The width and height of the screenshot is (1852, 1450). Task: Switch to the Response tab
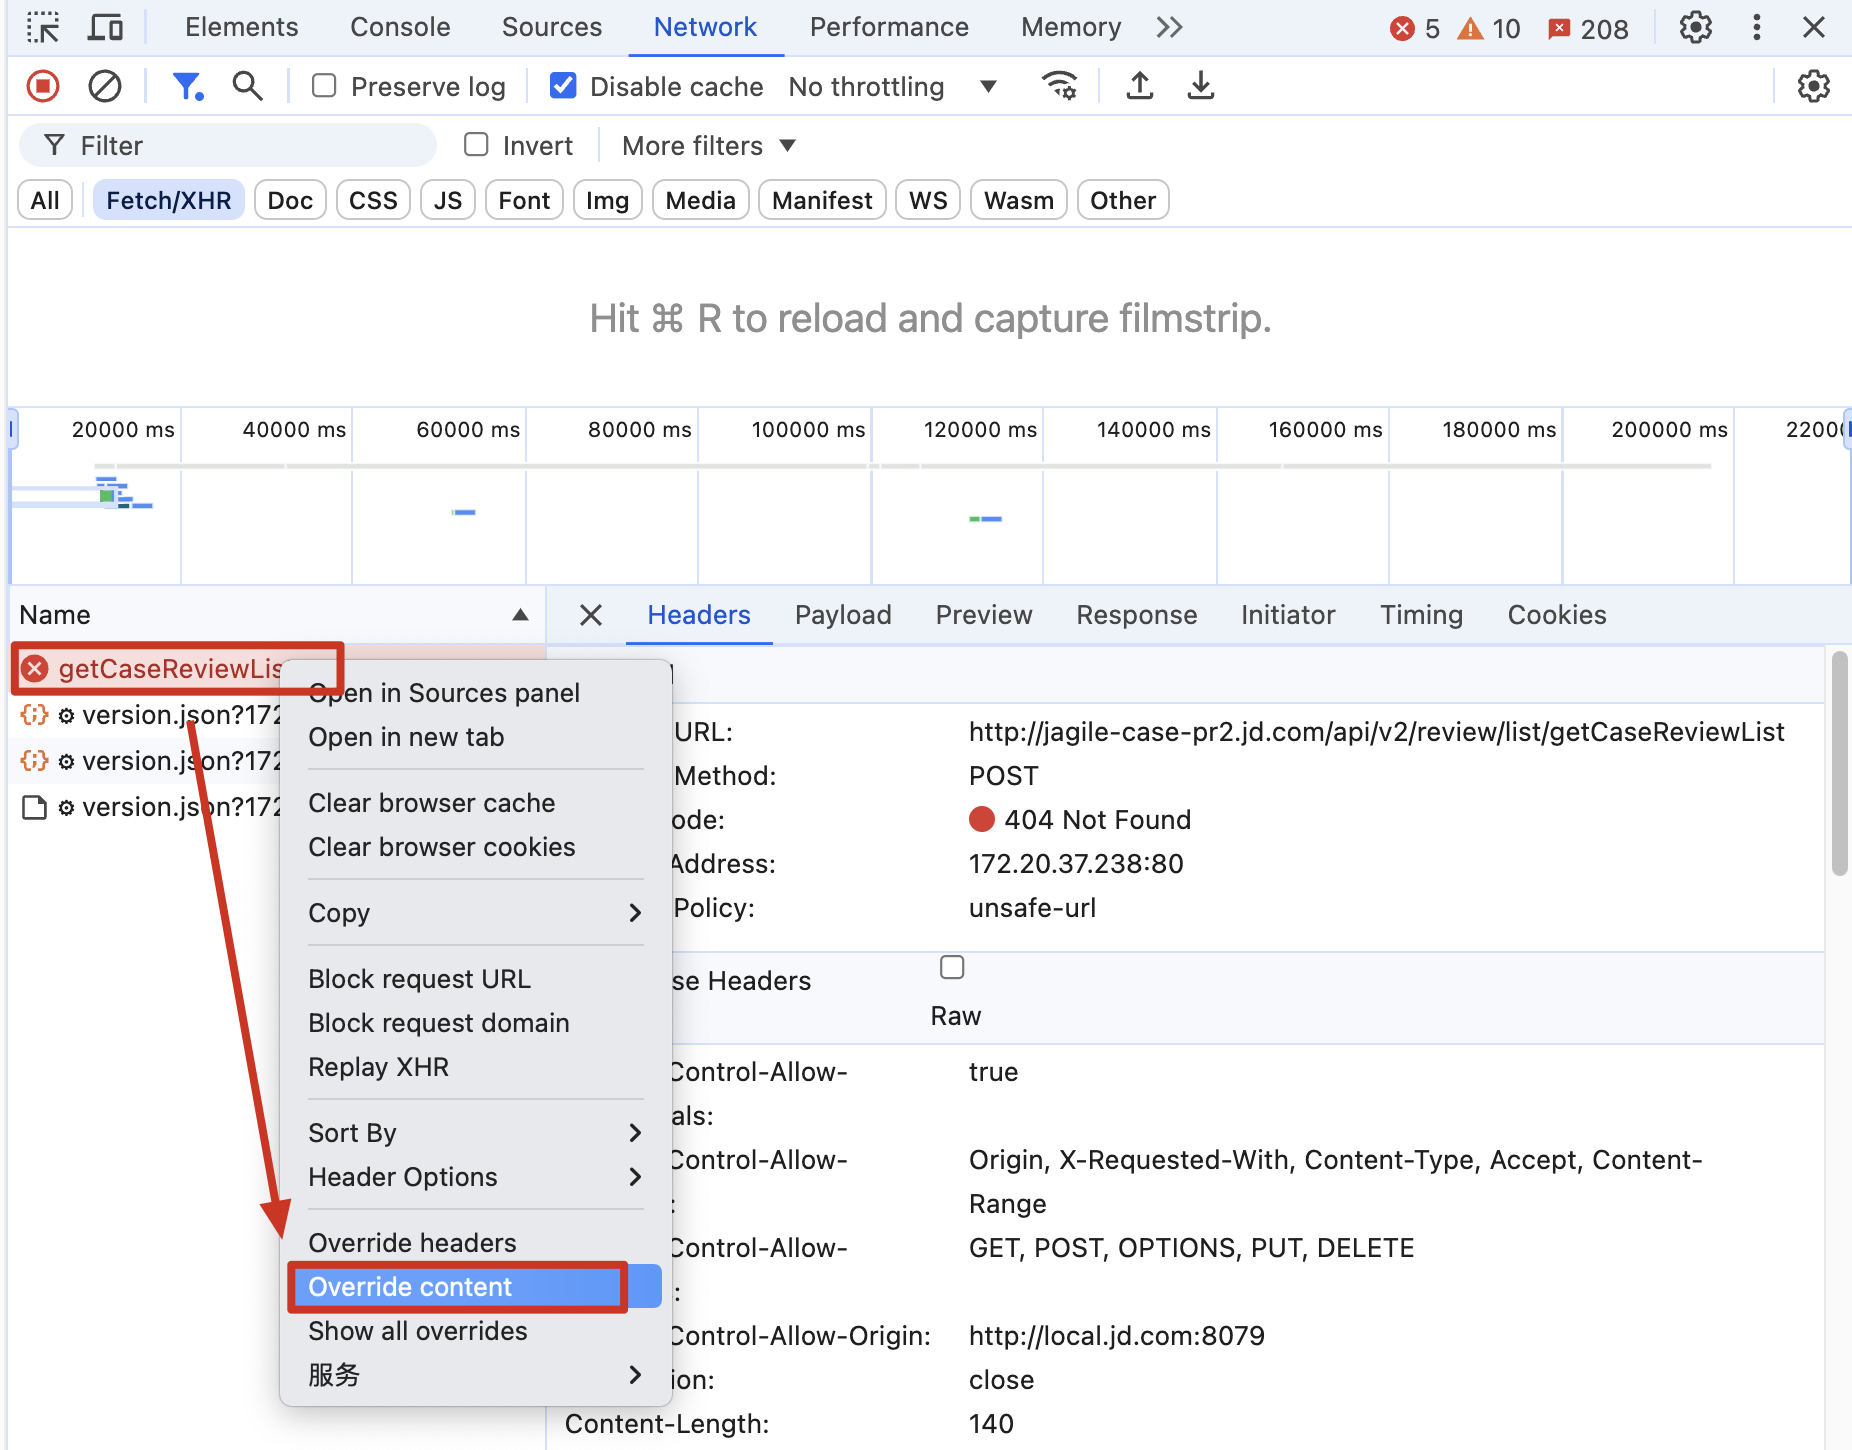1136,615
